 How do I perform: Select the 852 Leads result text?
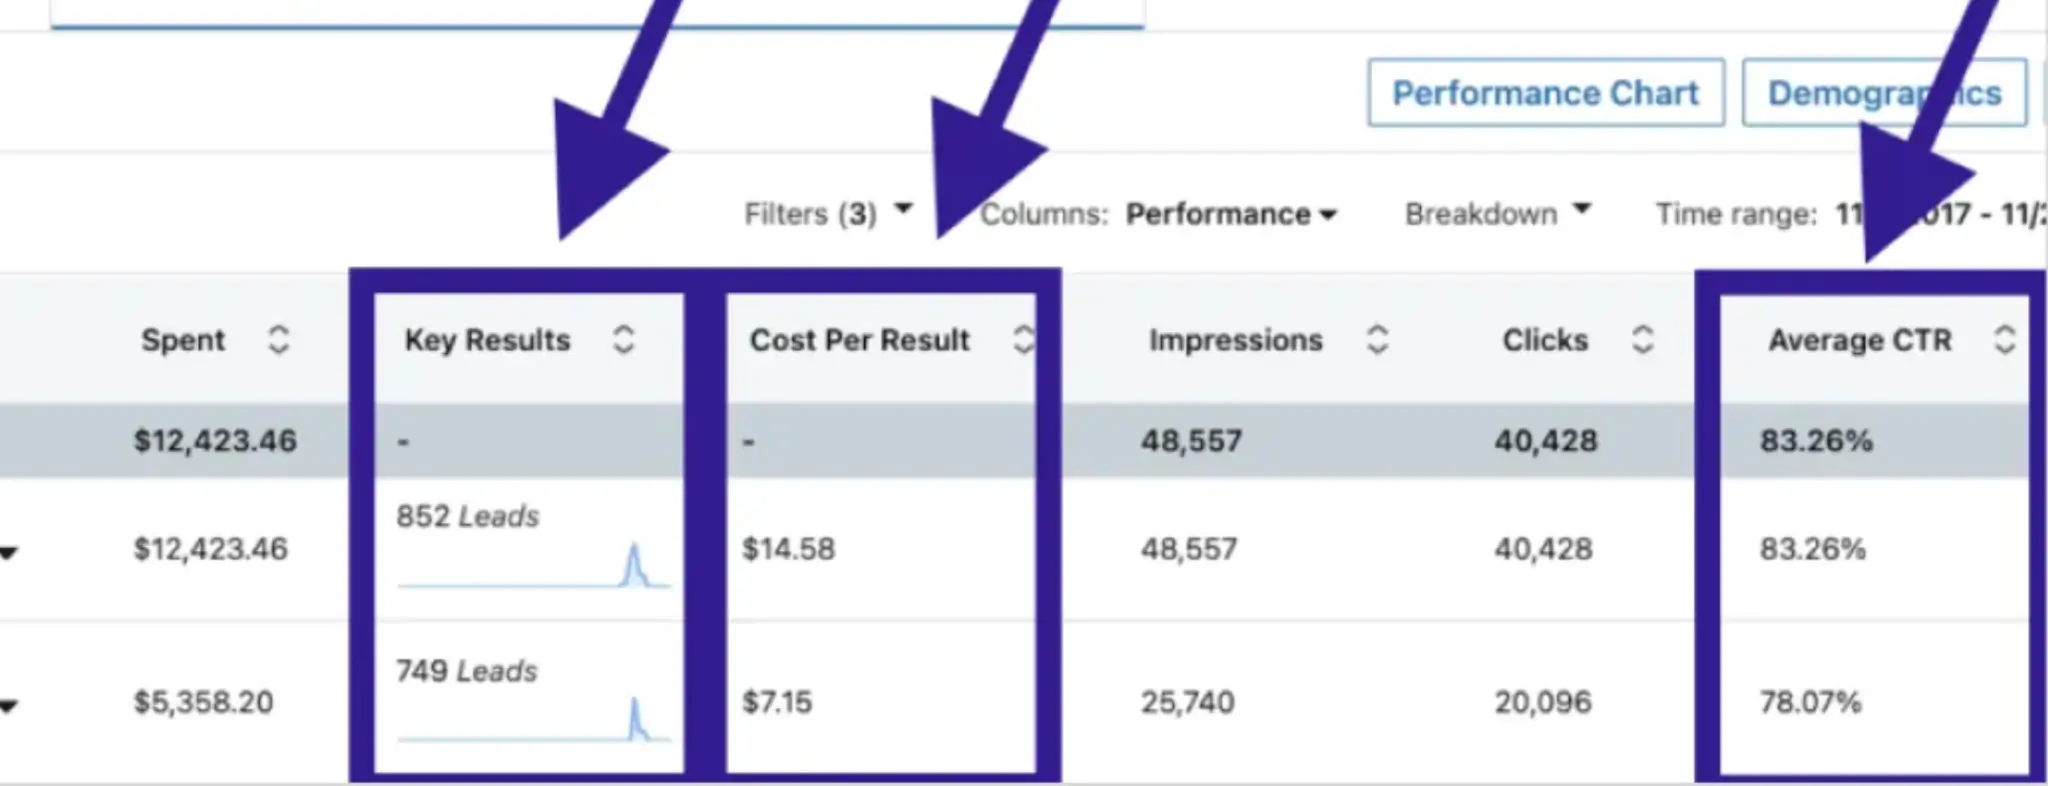467,516
